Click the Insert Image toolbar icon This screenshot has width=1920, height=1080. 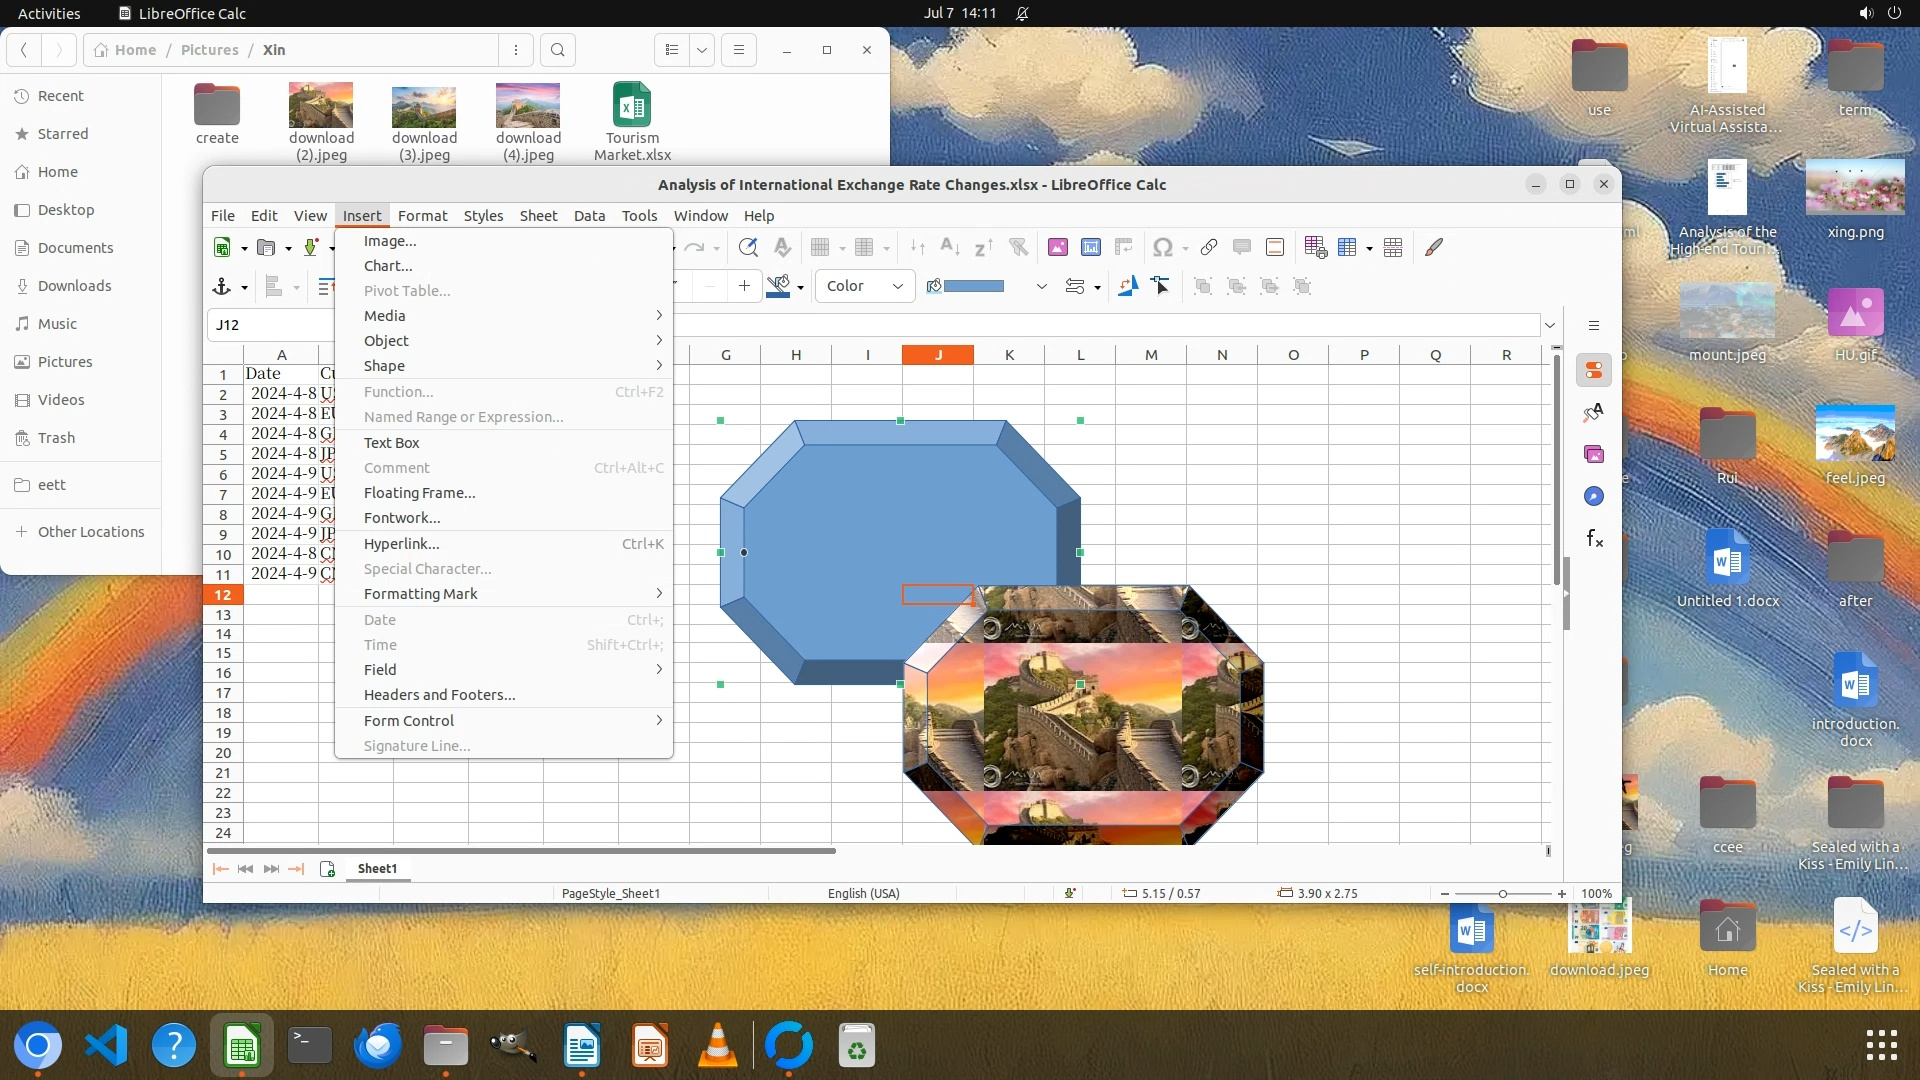(x=1057, y=247)
